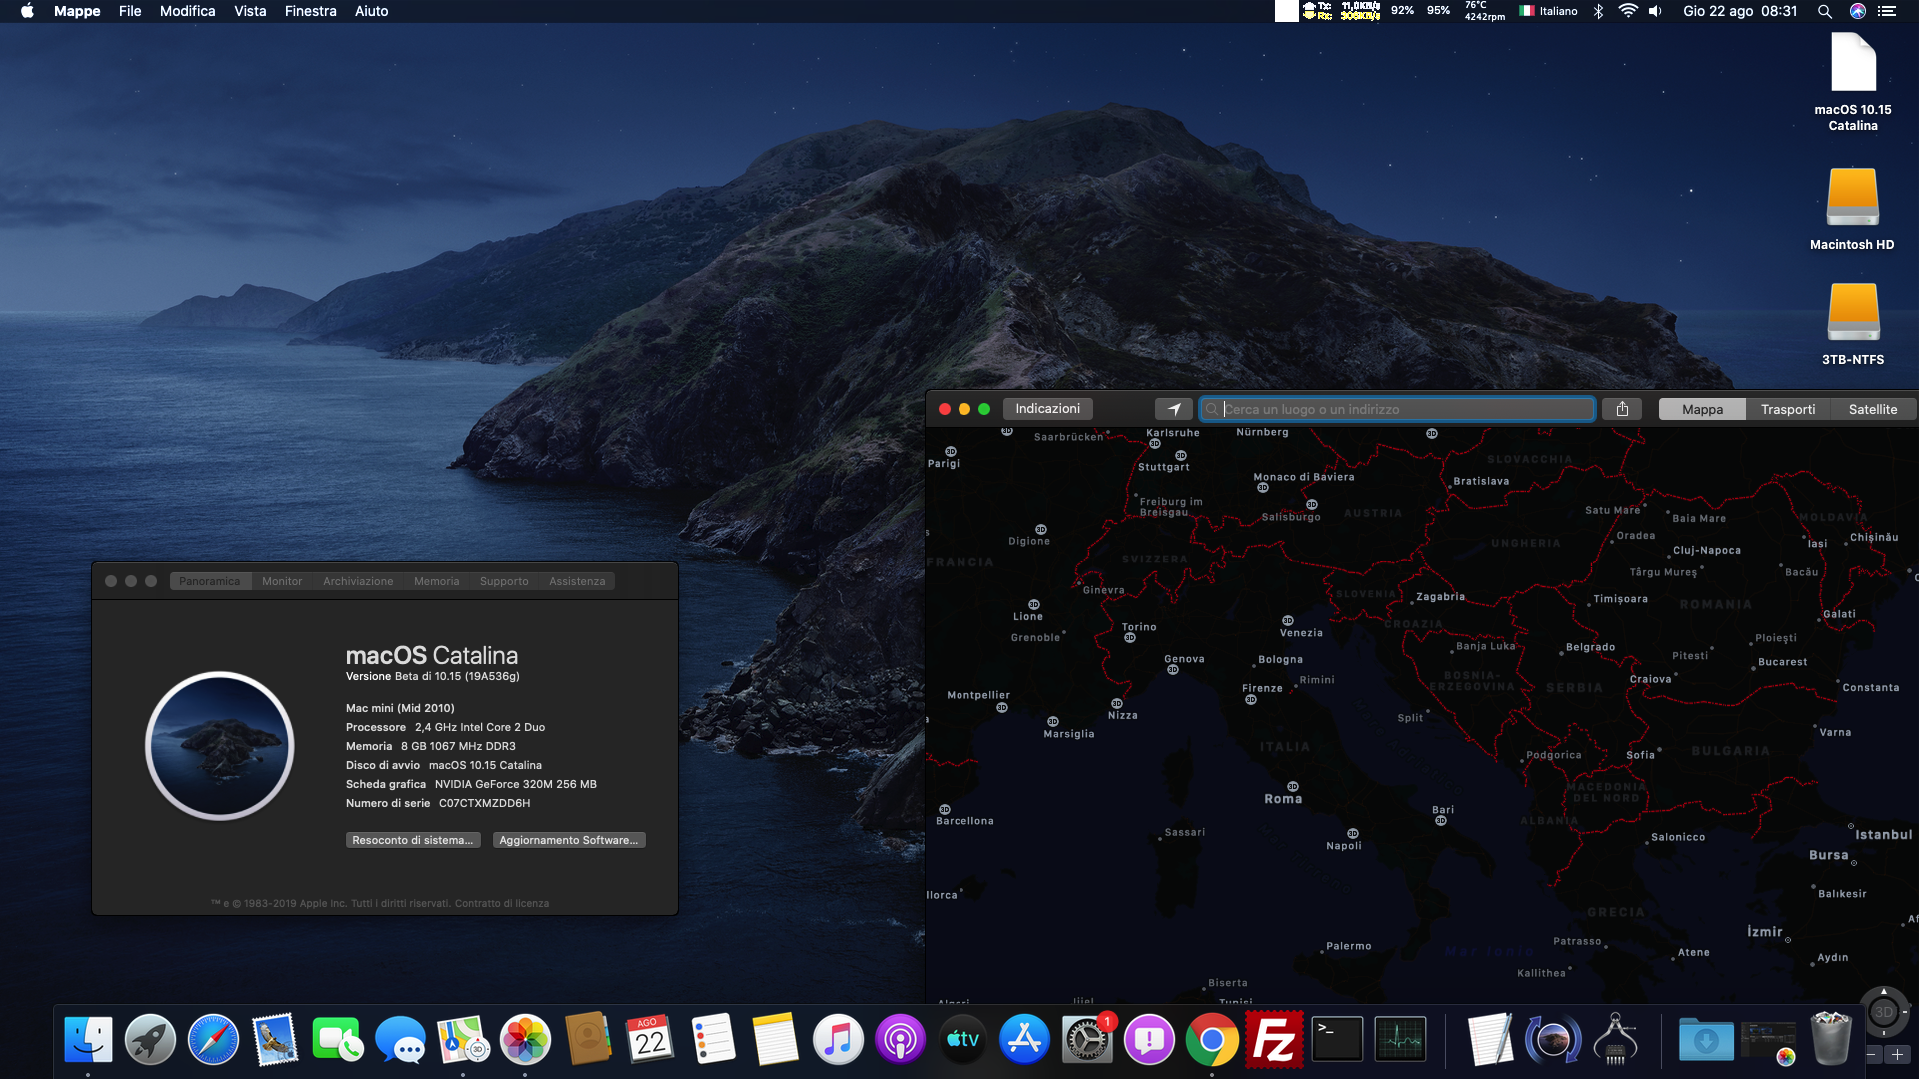This screenshot has height=1079, width=1919.
Task: Open Notification Center list icon
Action: point(1887,11)
